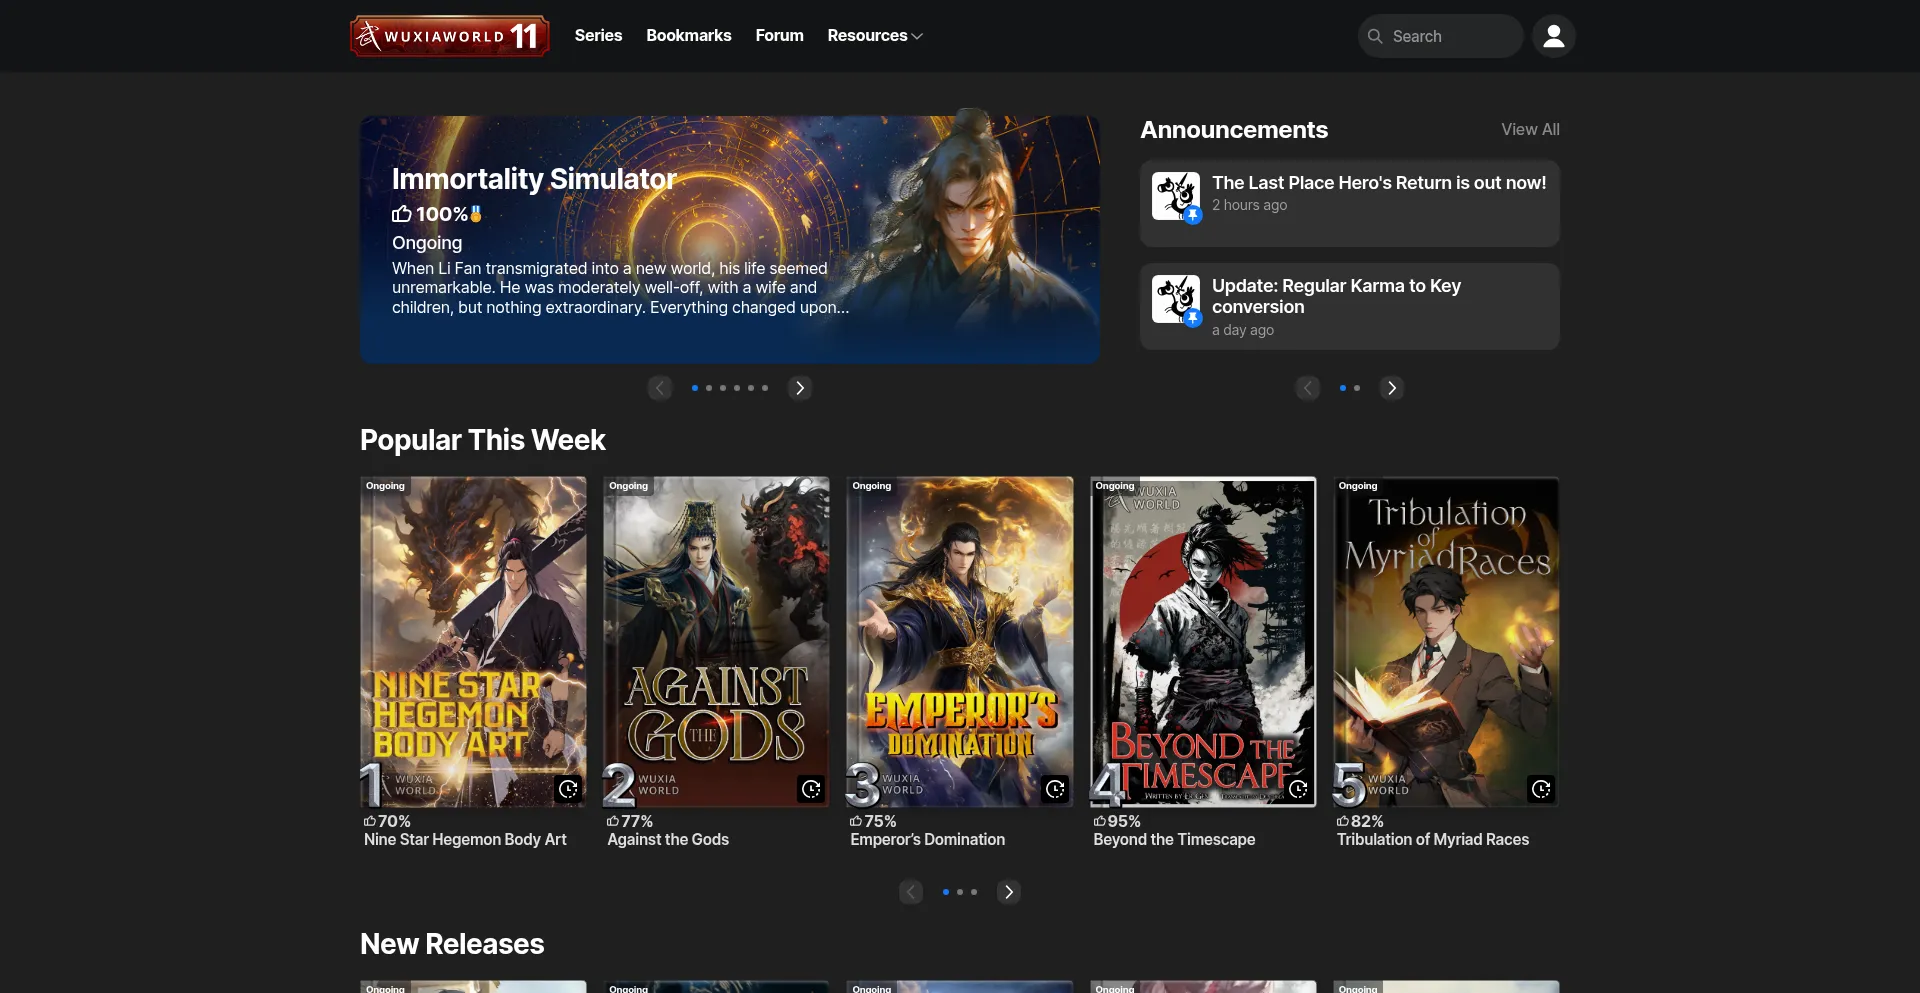Open the Bookmarks page
This screenshot has height=993, width=1920.
tap(688, 36)
